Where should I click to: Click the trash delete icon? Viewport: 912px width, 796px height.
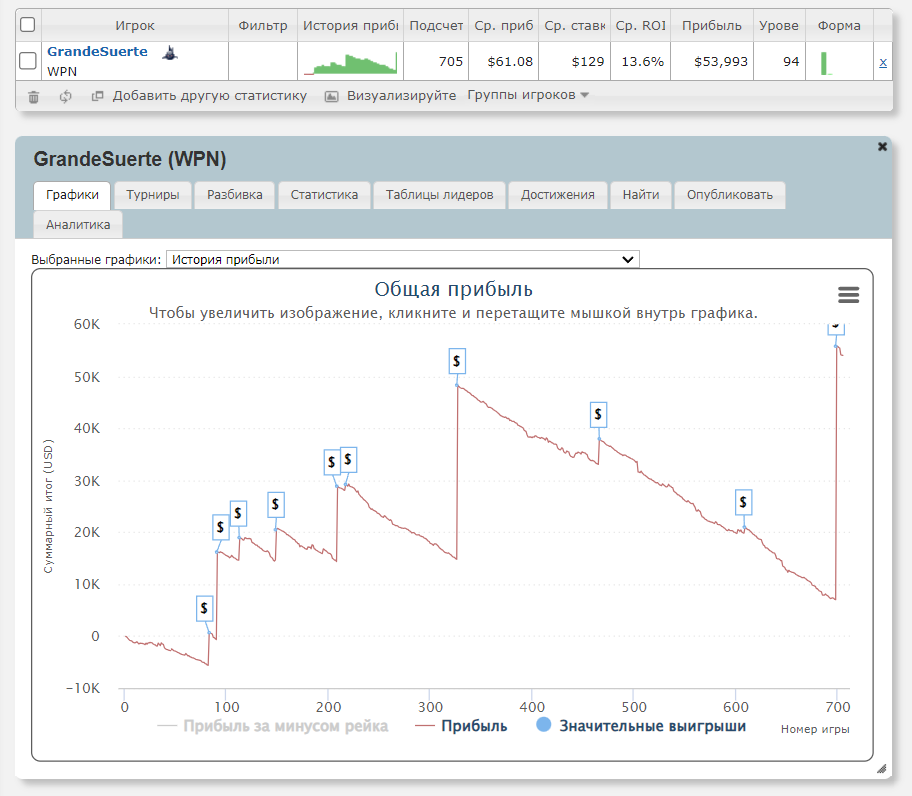coord(34,96)
